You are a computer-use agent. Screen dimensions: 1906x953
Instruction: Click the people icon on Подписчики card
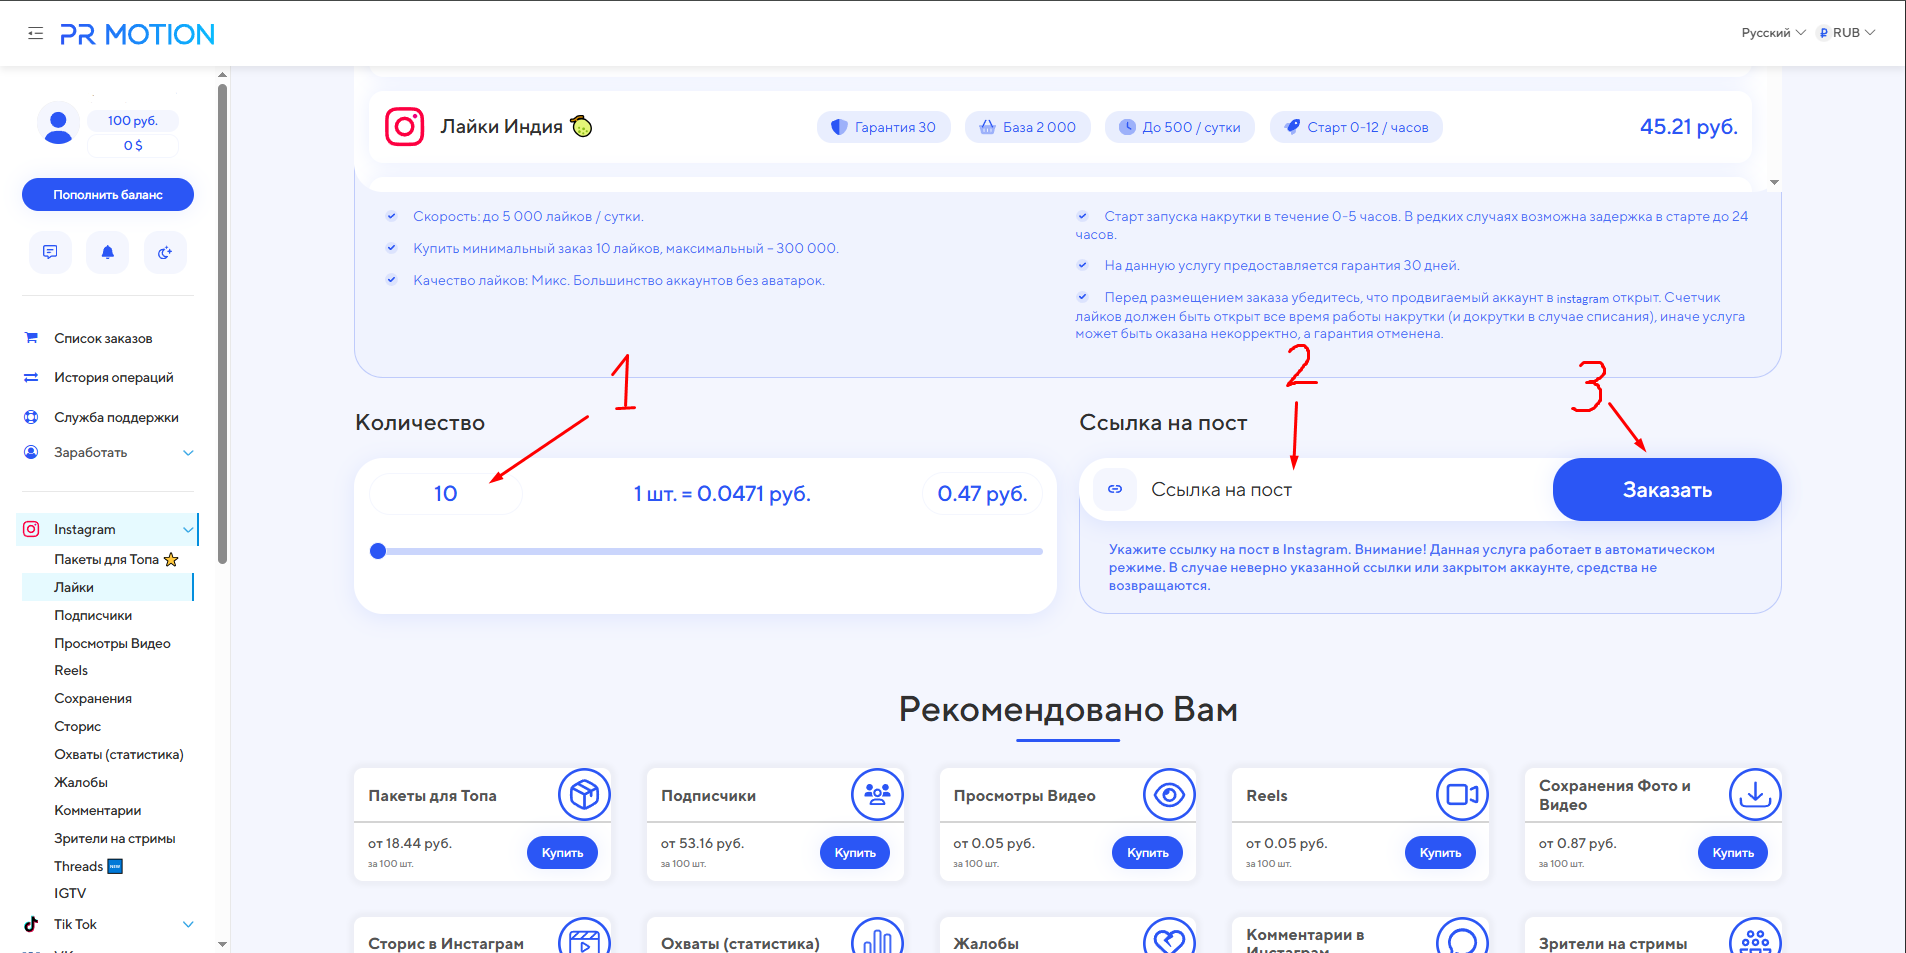click(877, 795)
